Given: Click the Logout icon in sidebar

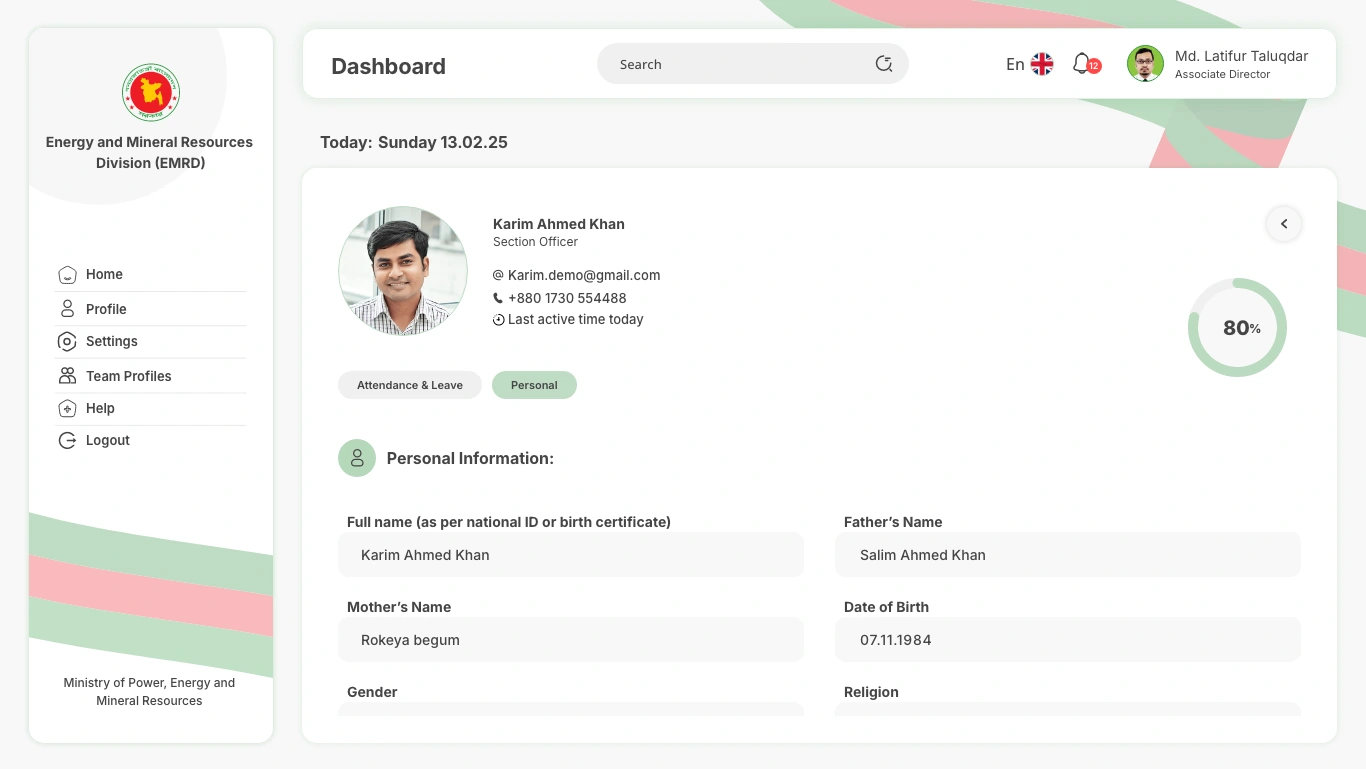Looking at the screenshot, I should pyautogui.click(x=67, y=440).
